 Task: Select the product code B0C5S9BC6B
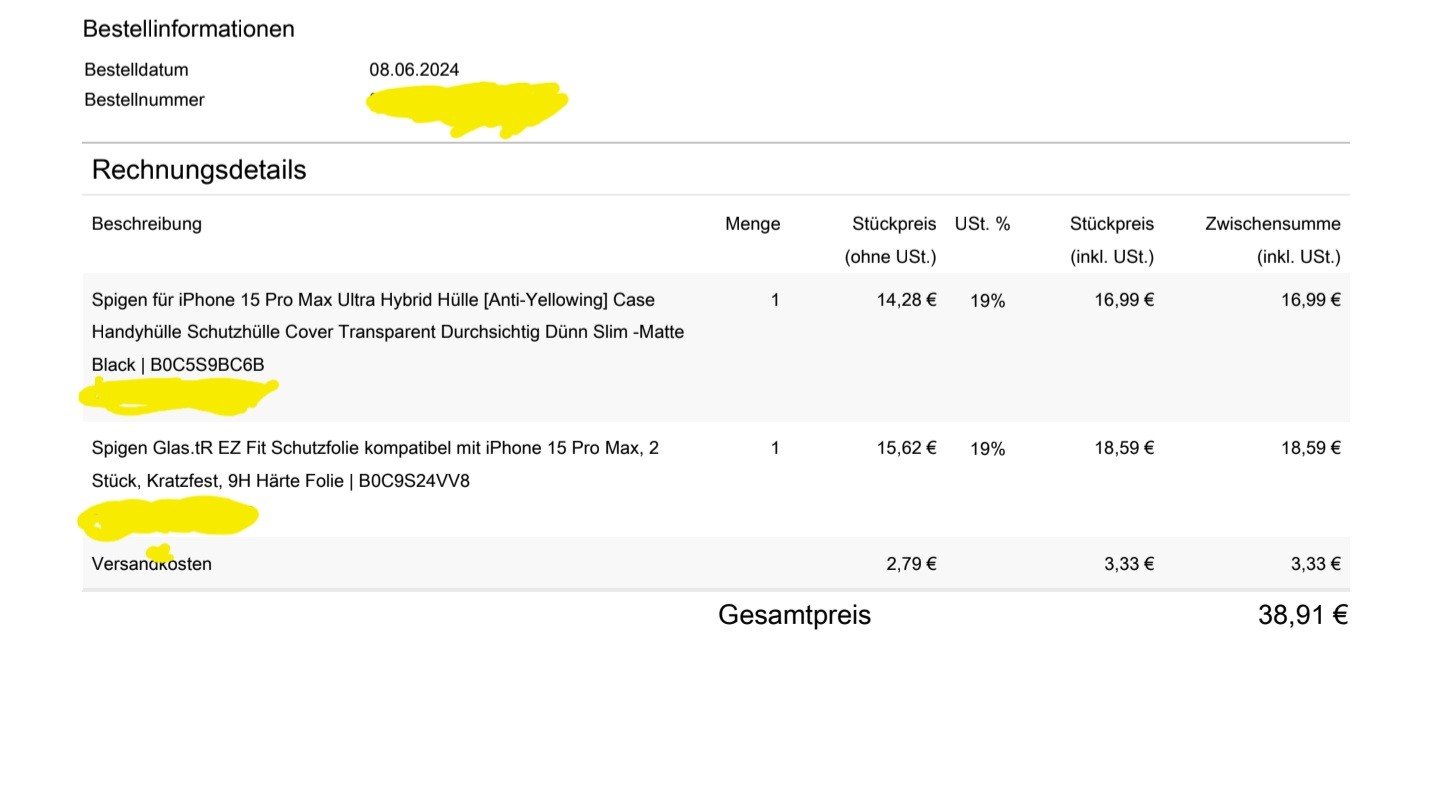pos(207,365)
